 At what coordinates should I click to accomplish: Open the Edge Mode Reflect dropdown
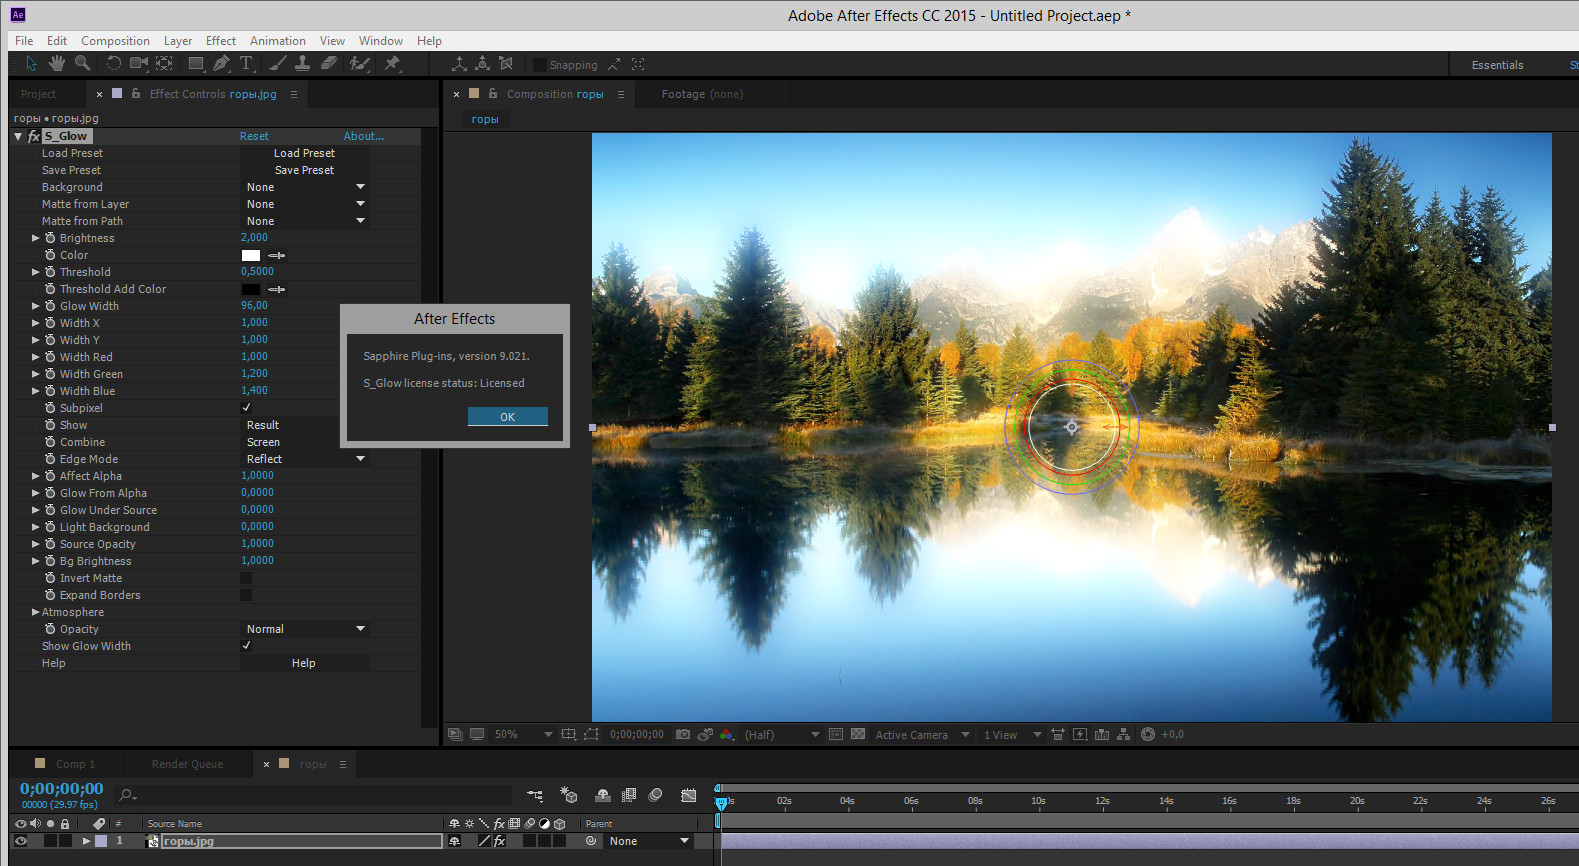(305, 459)
